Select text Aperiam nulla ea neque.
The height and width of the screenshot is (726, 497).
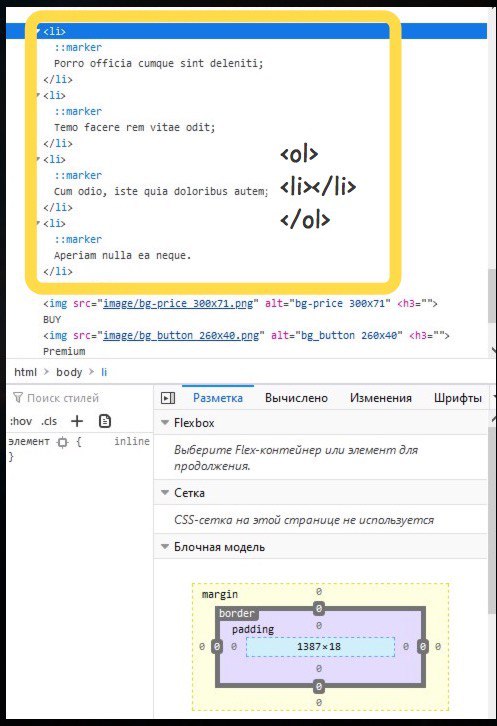[x=122, y=255]
